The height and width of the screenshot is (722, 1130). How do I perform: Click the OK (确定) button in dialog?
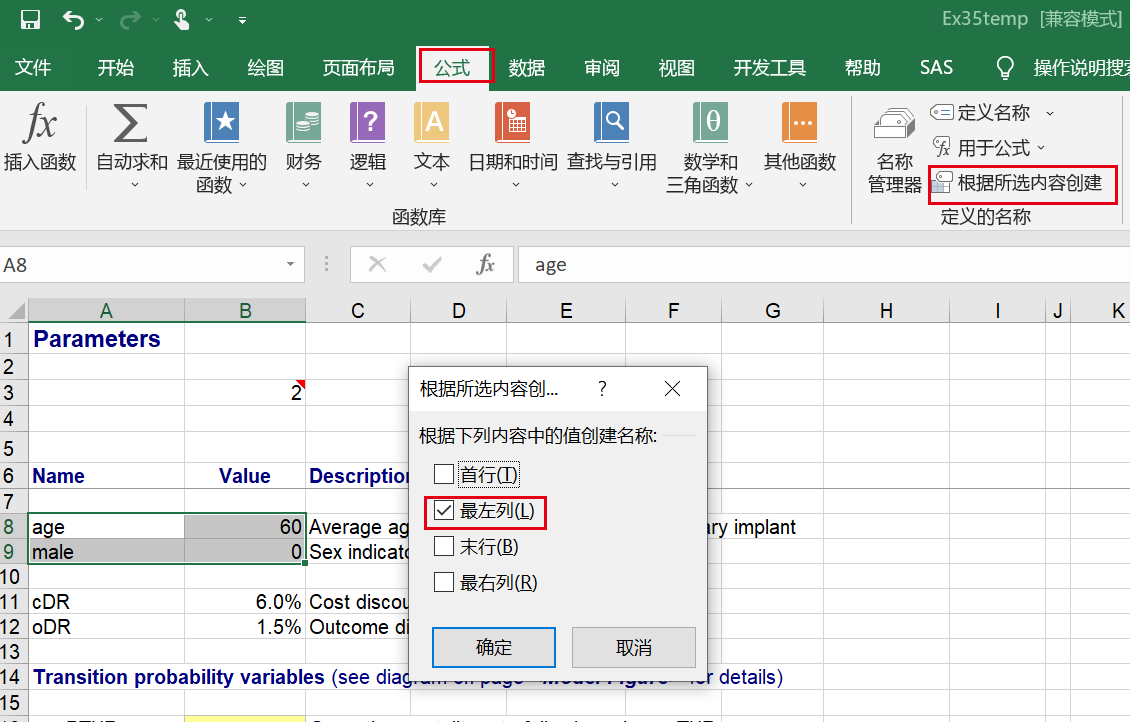tap(493, 647)
